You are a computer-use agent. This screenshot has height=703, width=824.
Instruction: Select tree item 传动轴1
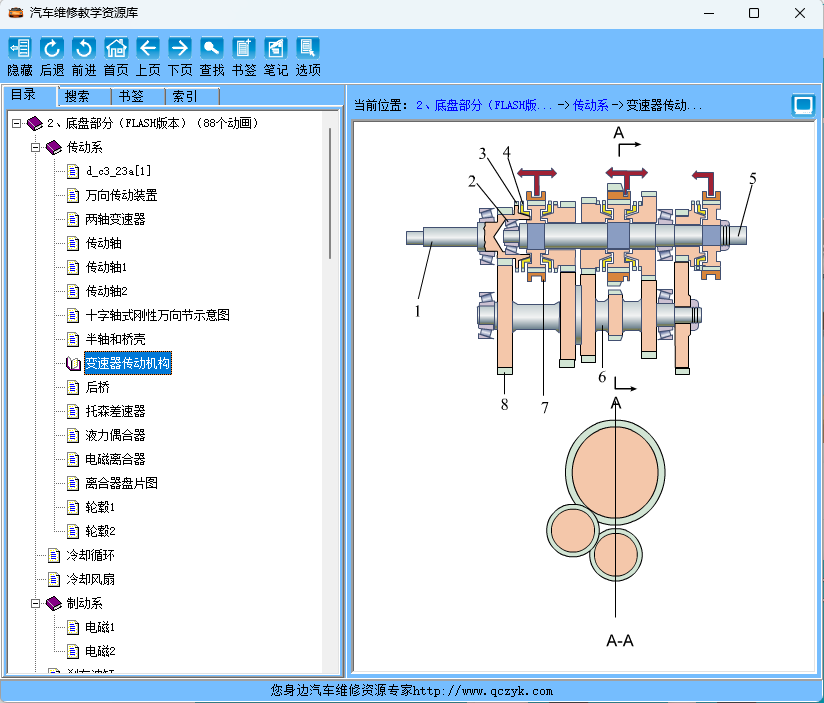click(x=106, y=267)
